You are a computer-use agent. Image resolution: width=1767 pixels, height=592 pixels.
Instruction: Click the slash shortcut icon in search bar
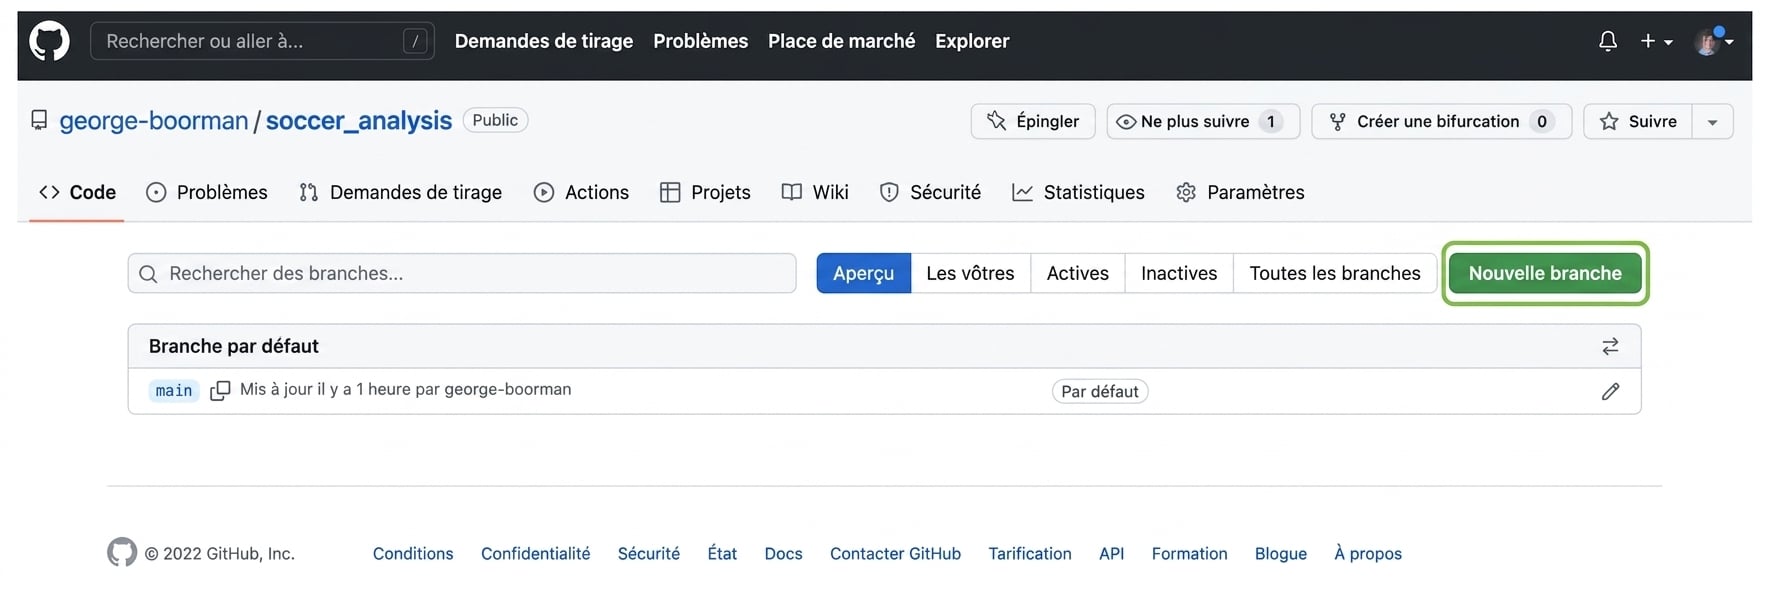click(x=415, y=41)
